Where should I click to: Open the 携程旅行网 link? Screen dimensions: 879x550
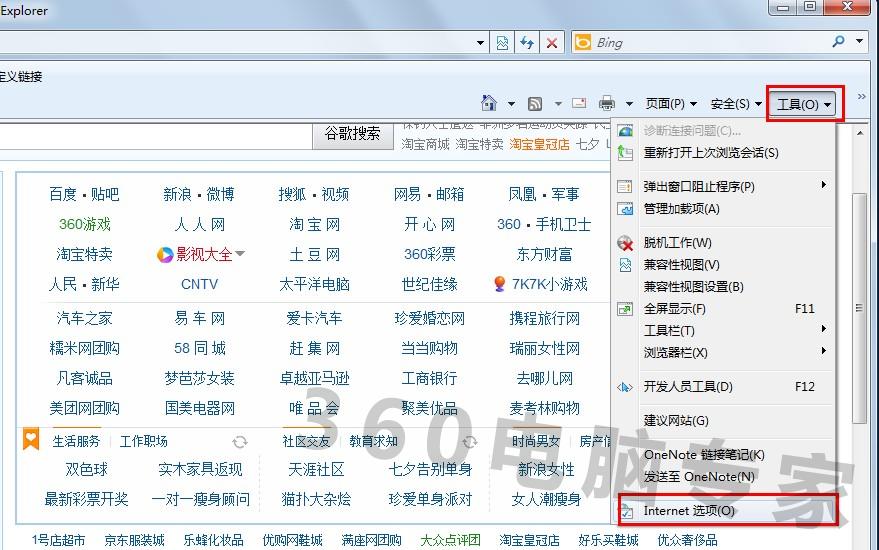[x=544, y=318]
